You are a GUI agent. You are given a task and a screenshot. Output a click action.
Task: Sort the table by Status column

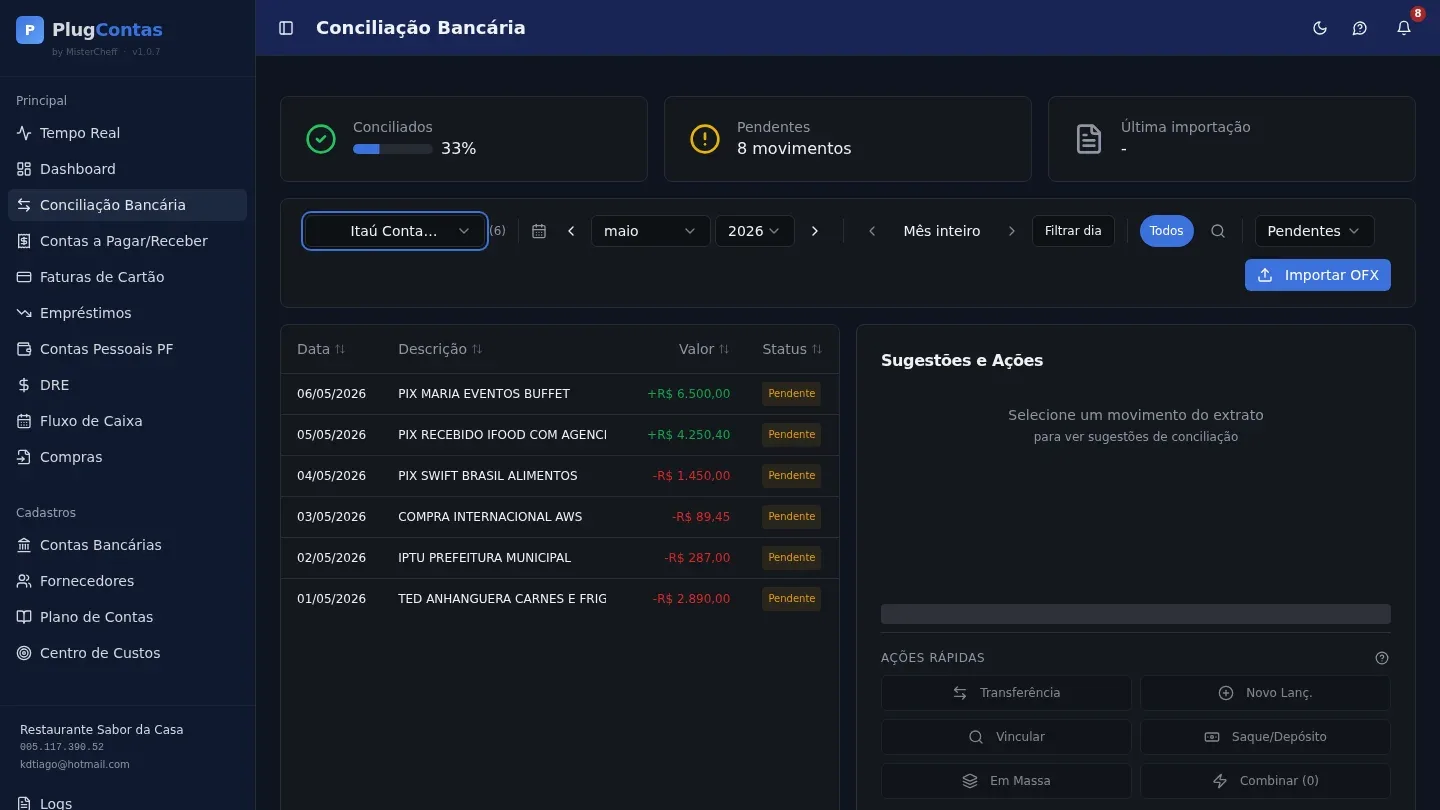click(x=792, y=349)
